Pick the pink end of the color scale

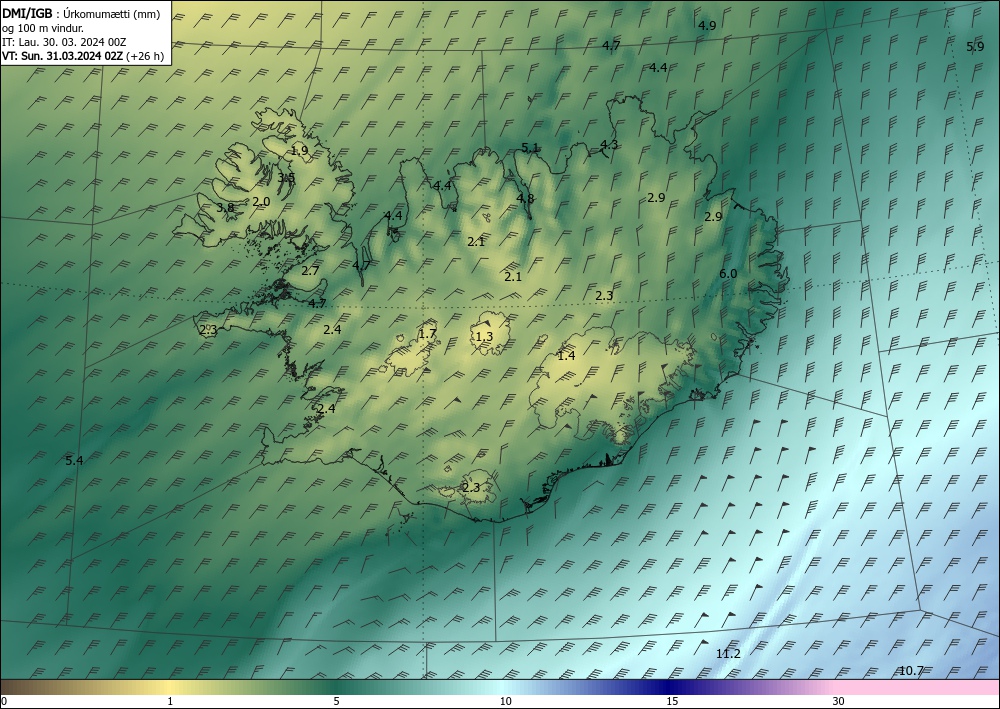point(918,687)
